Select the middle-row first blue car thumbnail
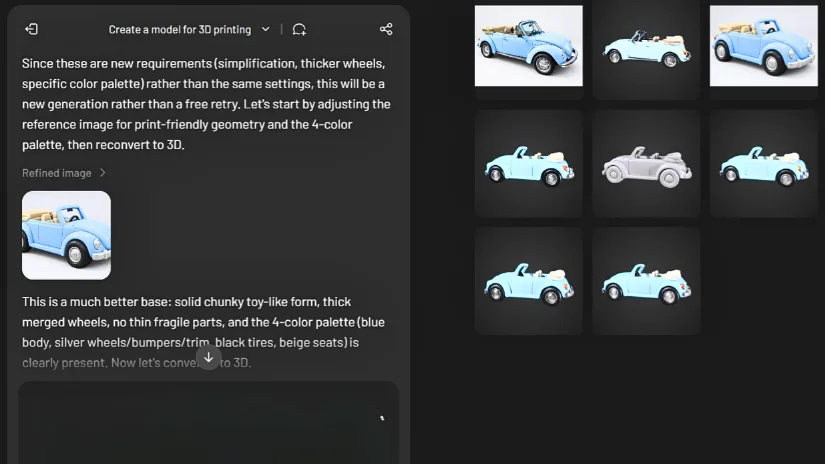Viewport: 825px width, 464px height. (528, 164)
